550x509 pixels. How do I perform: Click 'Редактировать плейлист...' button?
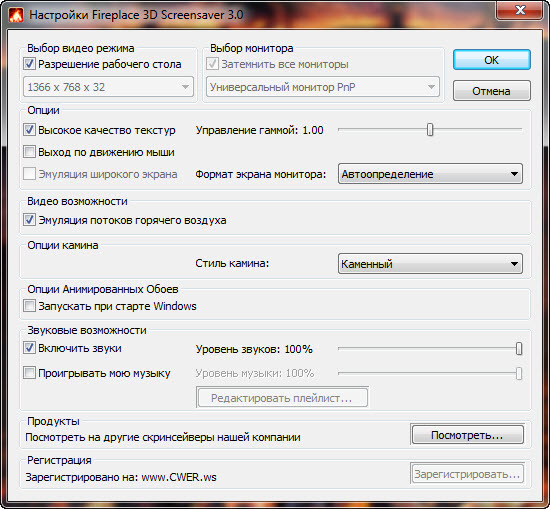pyautogui.click(x=282, y=398)
